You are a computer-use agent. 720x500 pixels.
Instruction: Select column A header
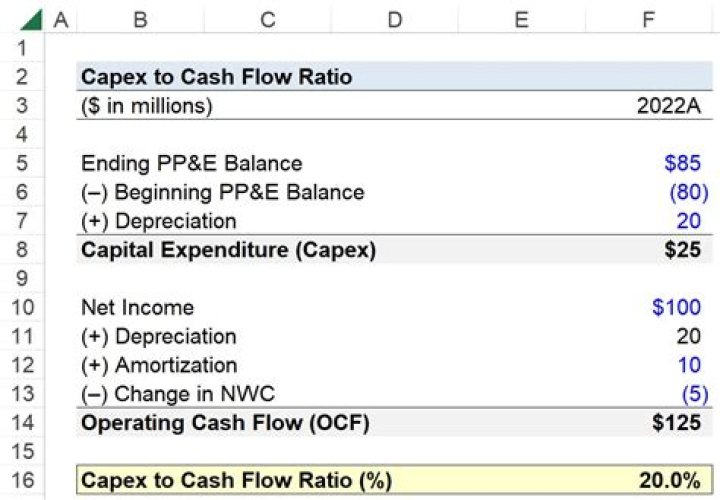[x=59, y=18]
